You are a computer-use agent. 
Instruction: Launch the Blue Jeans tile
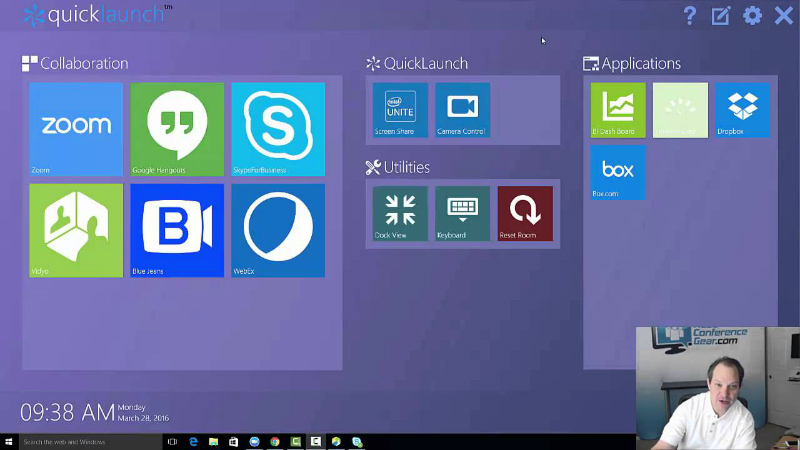(x=177, y=229)
